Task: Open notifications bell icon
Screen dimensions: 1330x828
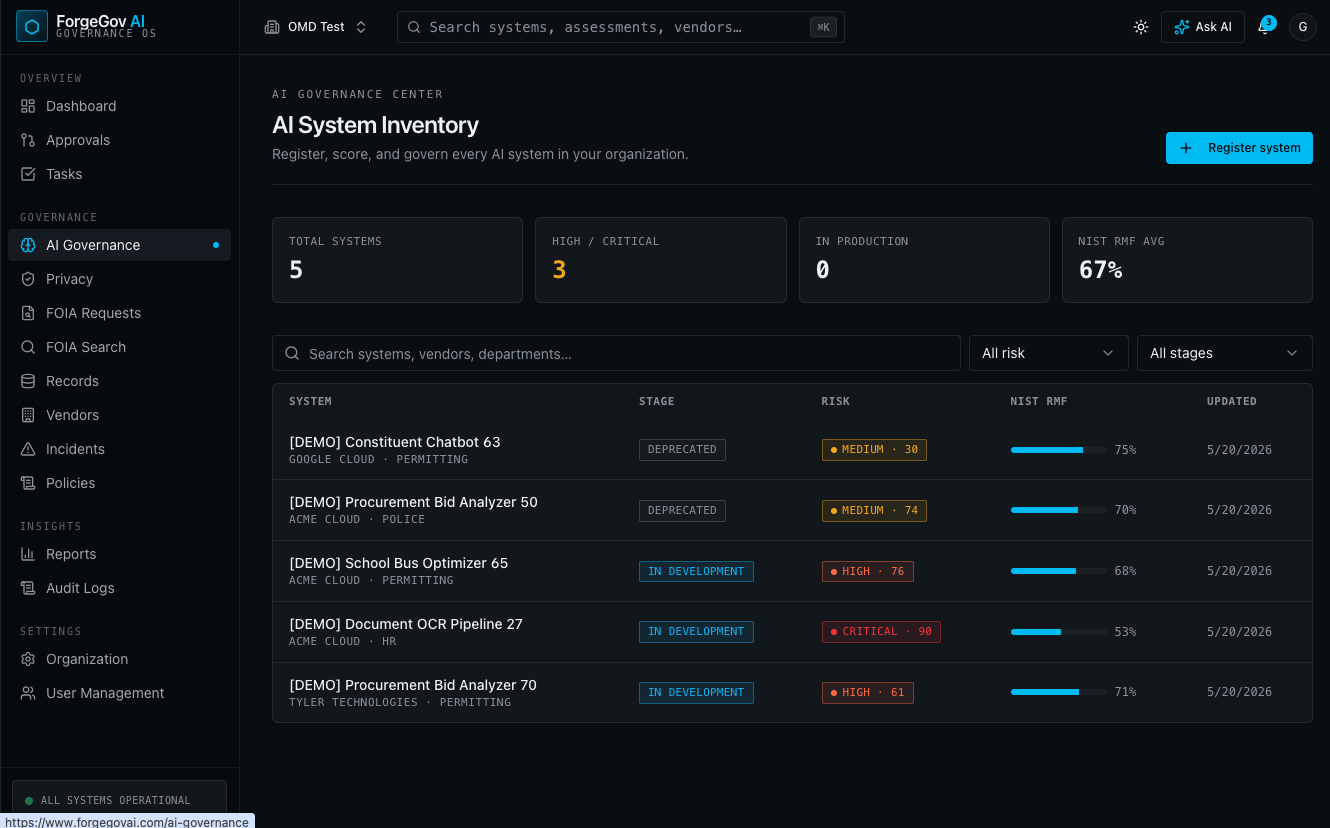Action: coord(1264,27)
